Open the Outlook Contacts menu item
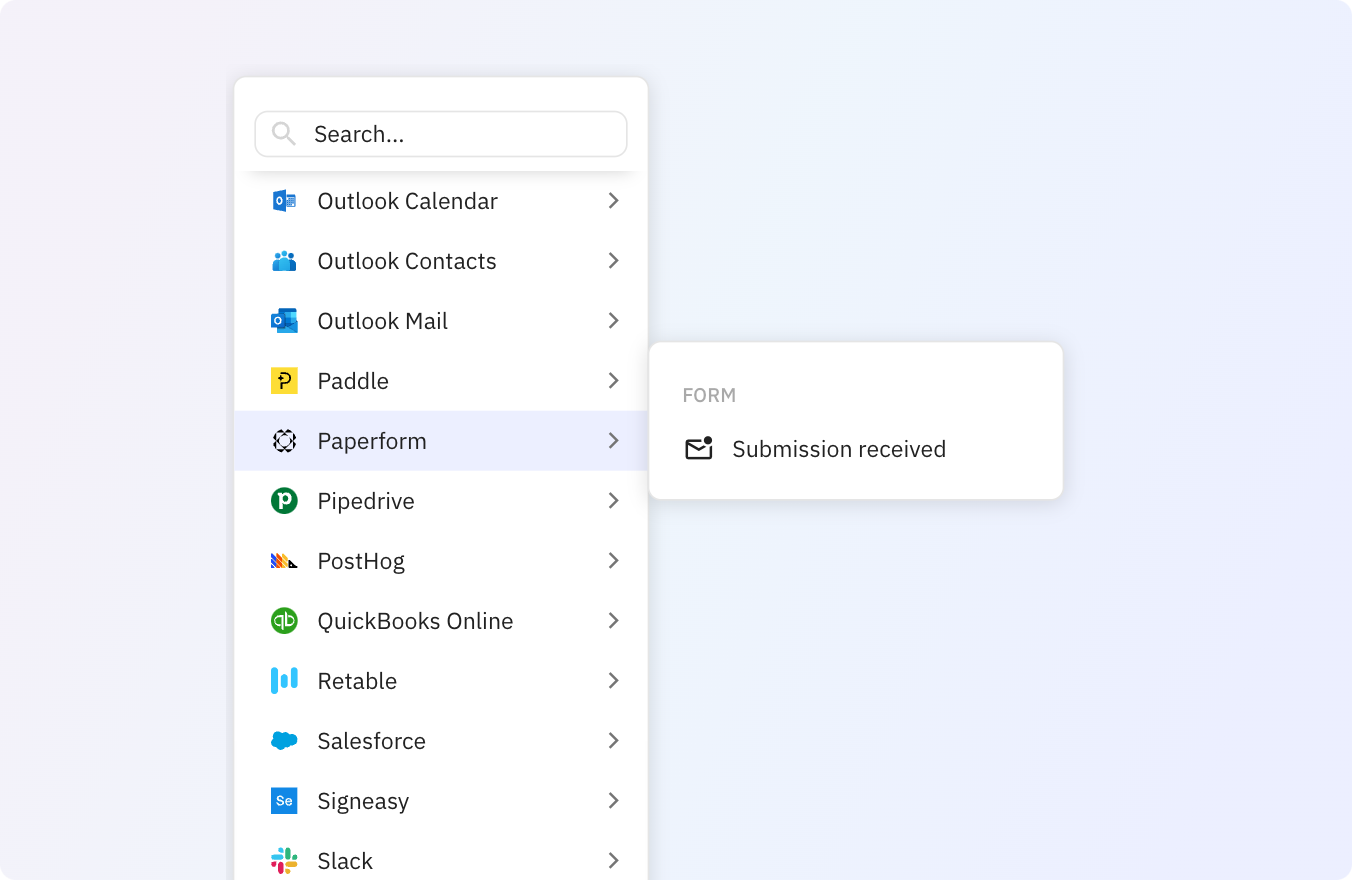This screenshot has height=880, width=1352. 441,261
